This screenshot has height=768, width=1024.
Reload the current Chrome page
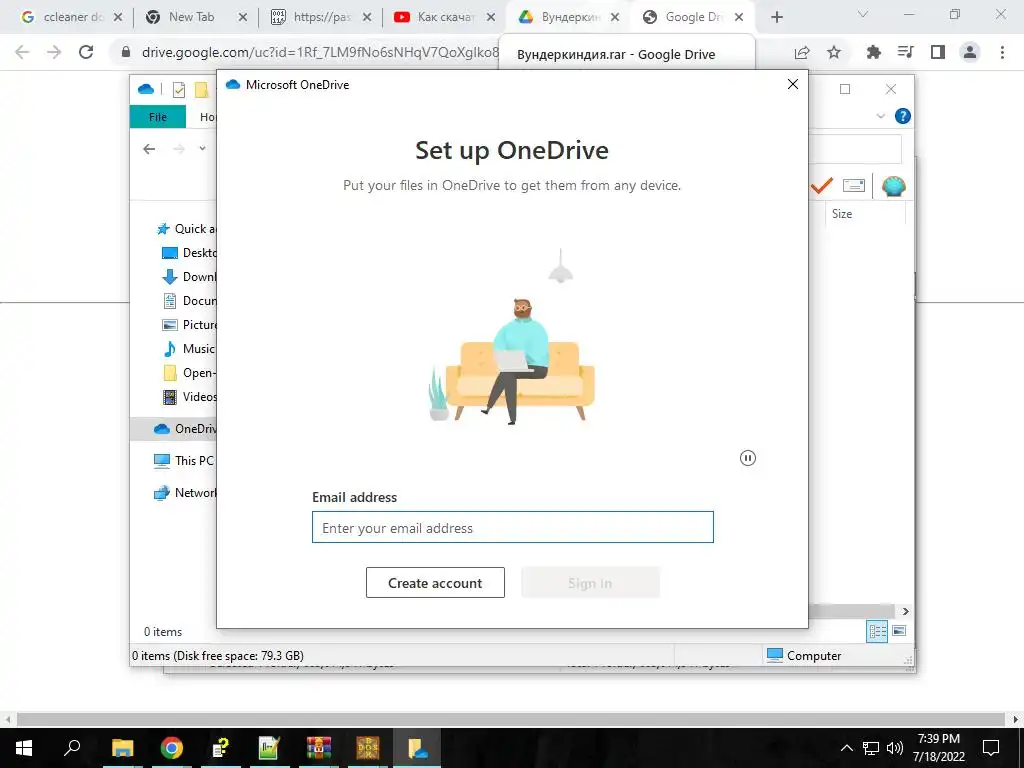[x=86, y=52]
